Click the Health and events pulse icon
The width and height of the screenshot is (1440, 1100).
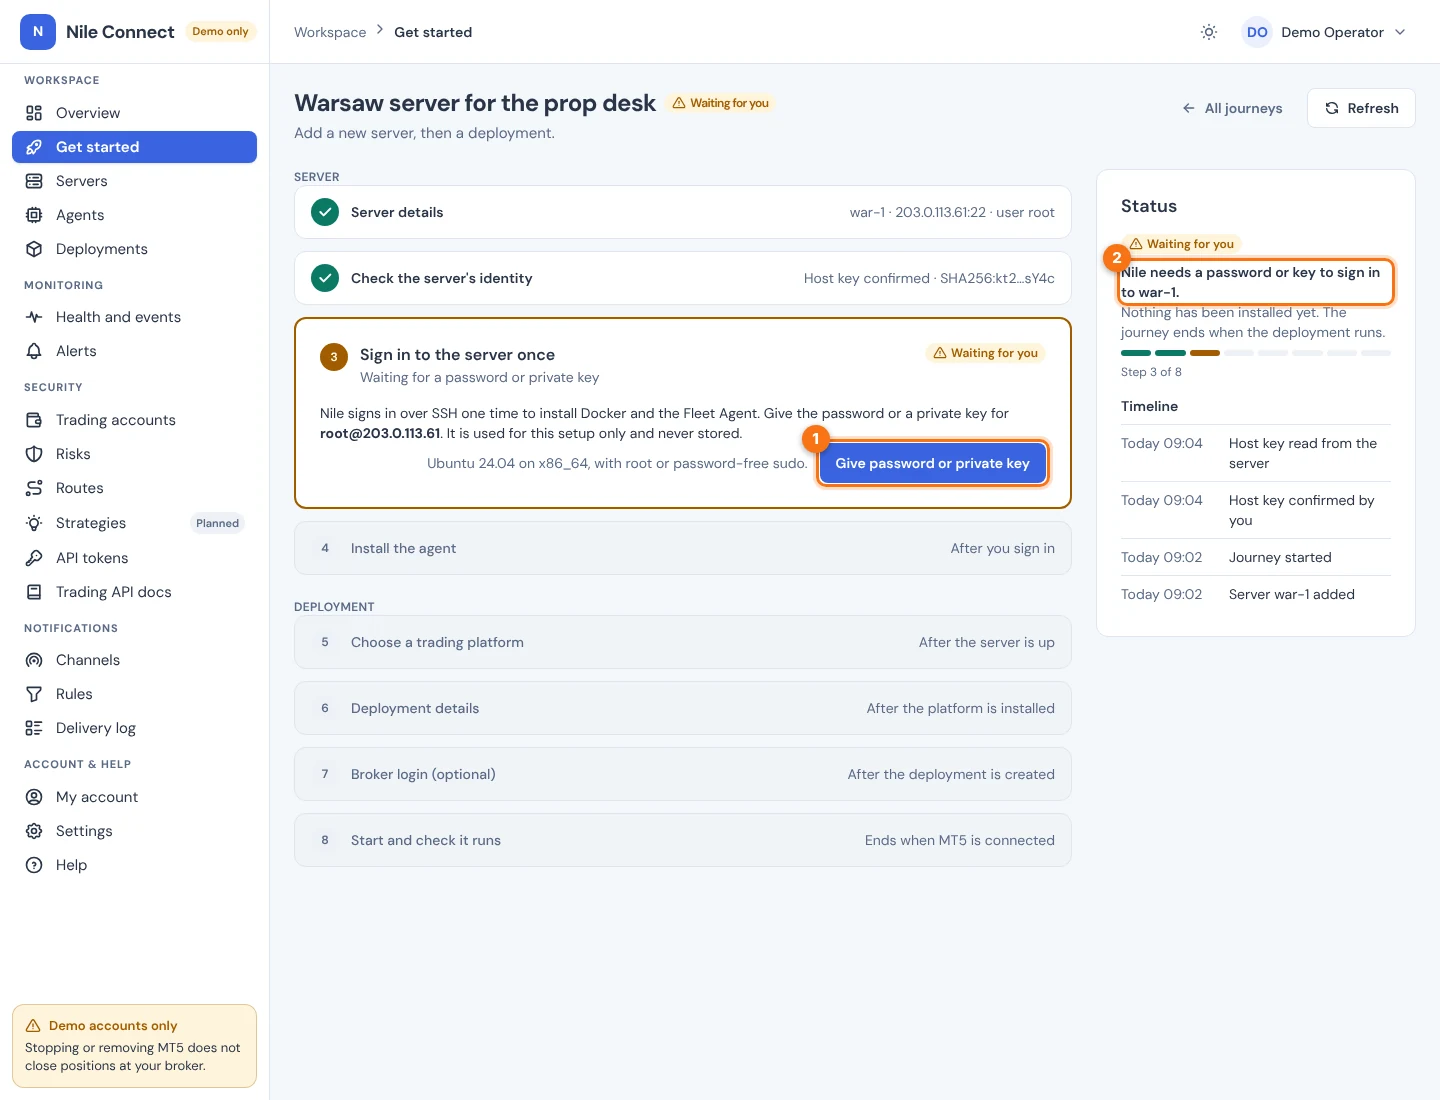point(34,317)
